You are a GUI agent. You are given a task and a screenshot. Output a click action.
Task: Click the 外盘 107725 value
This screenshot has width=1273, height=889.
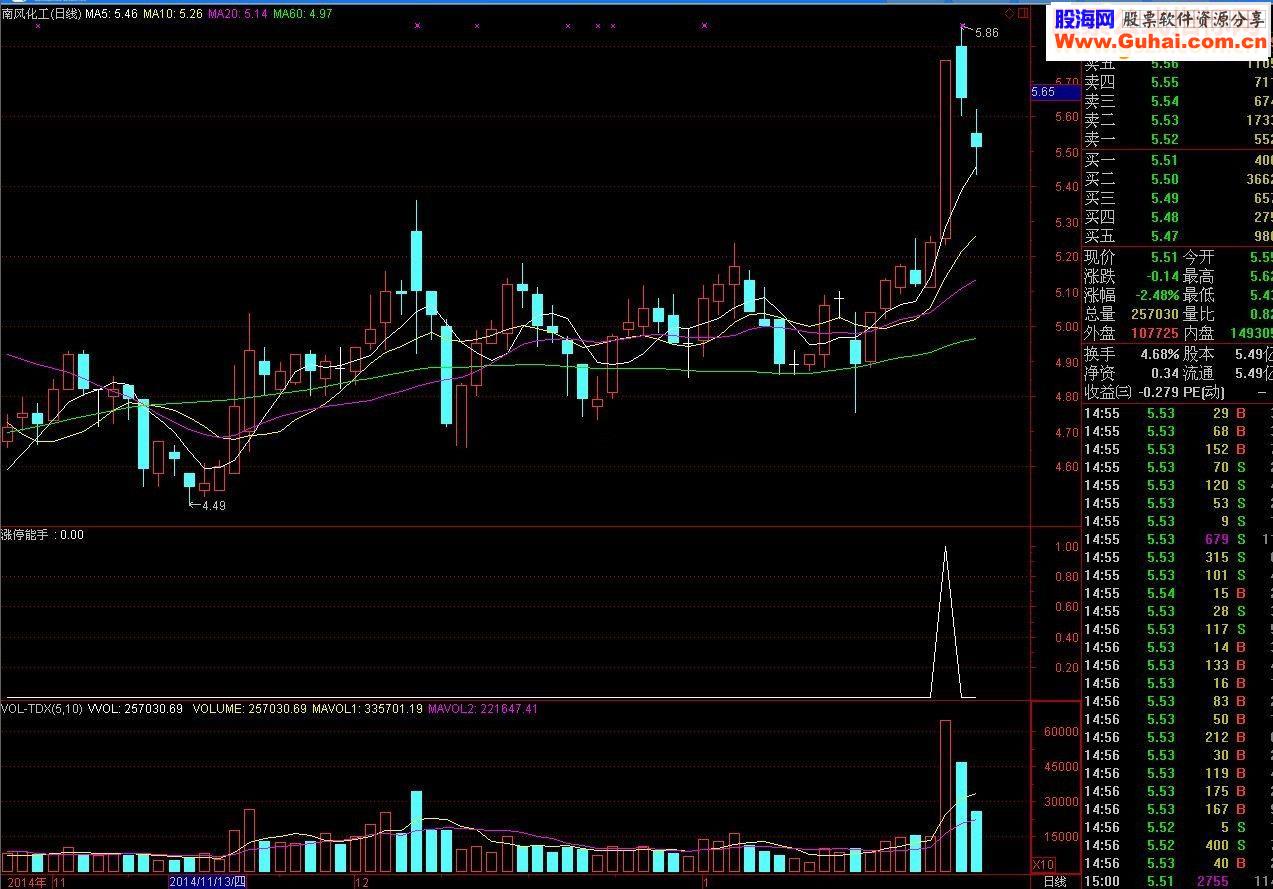[x=1153, y=333]
